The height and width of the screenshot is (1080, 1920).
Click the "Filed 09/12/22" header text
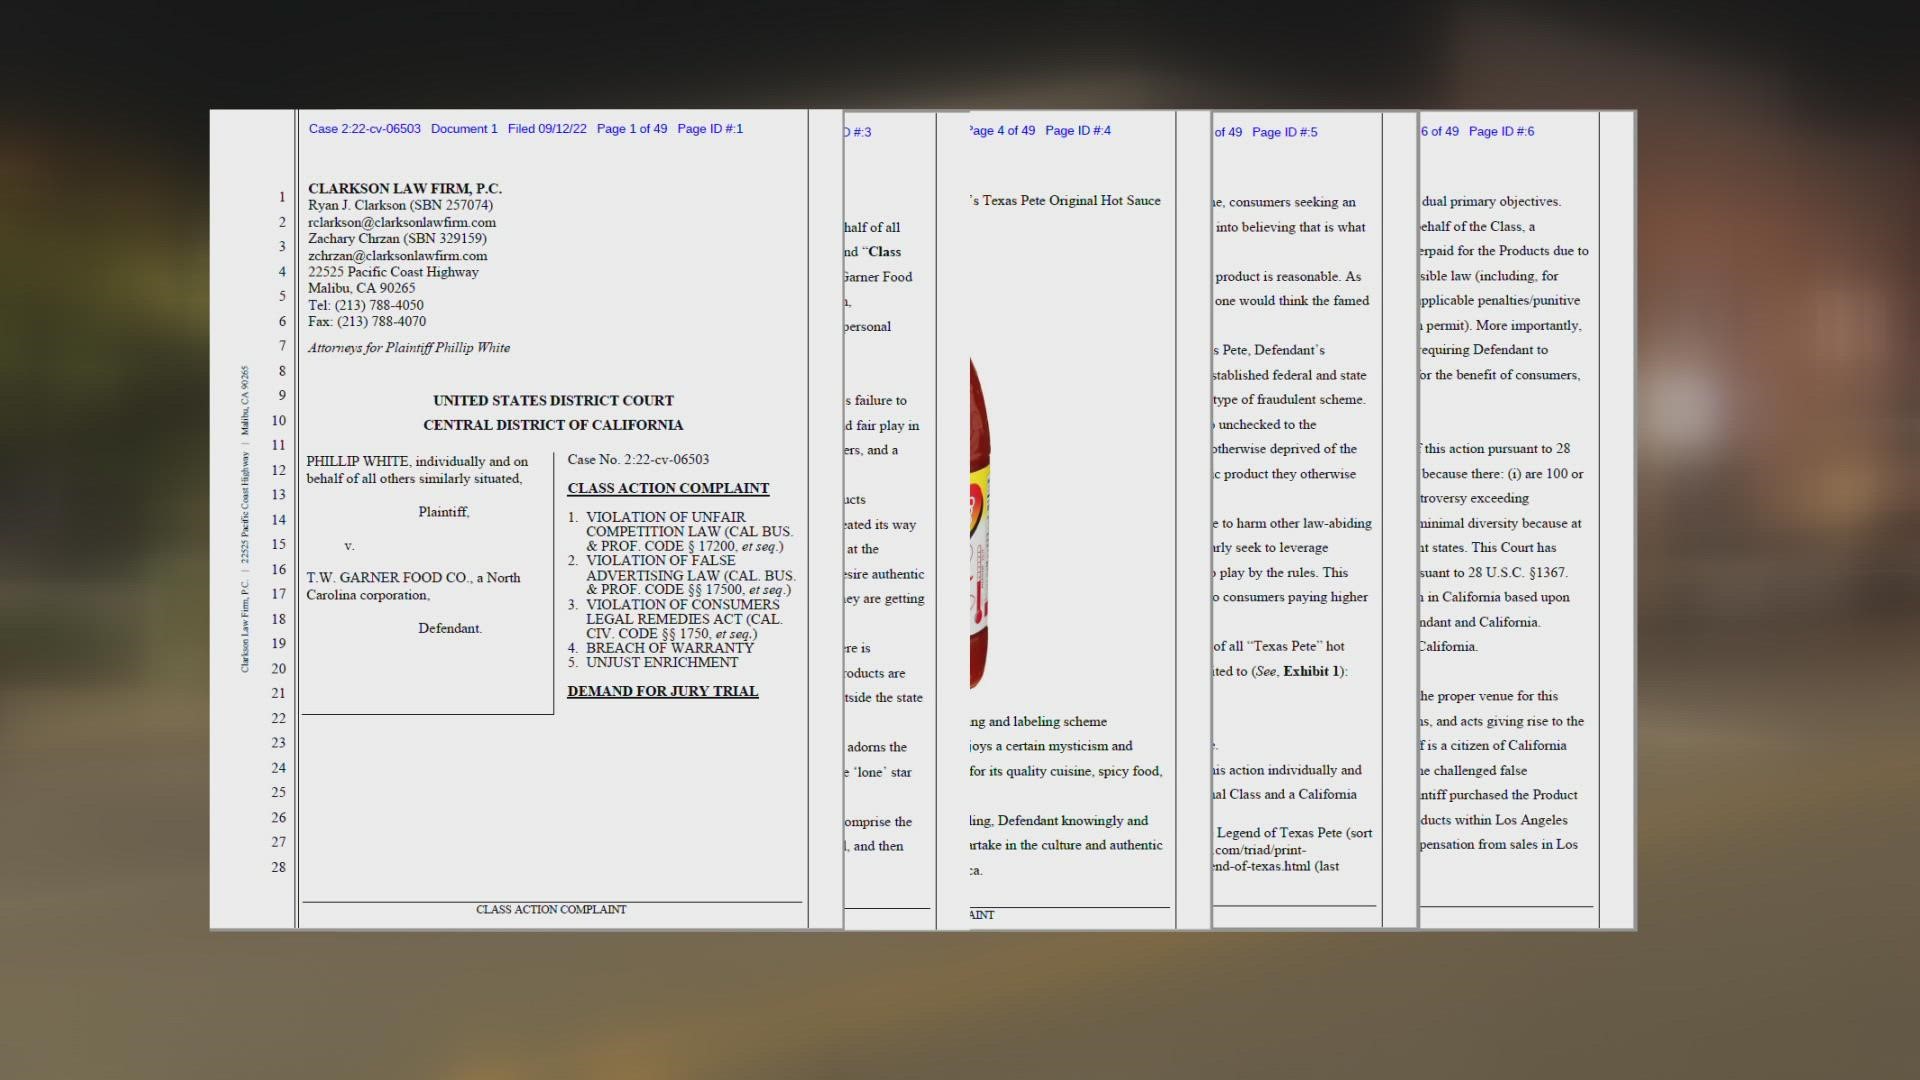pyautogui.click(x=547, y=129)
